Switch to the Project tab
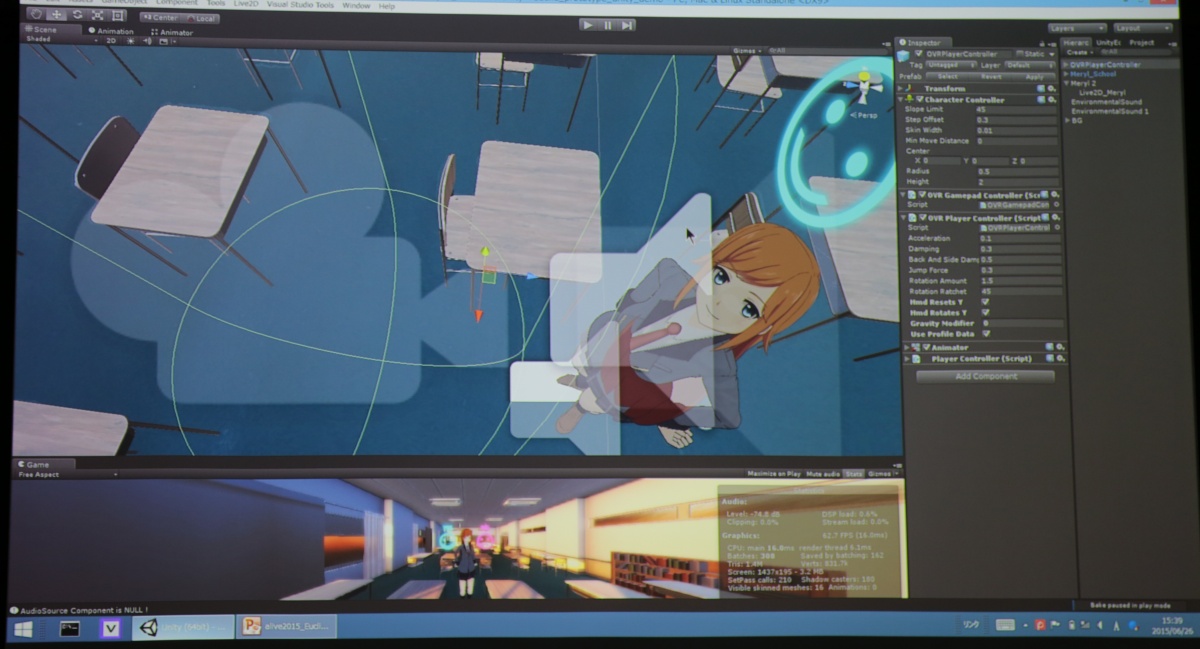1200x649 pixels. (1142, 42)
